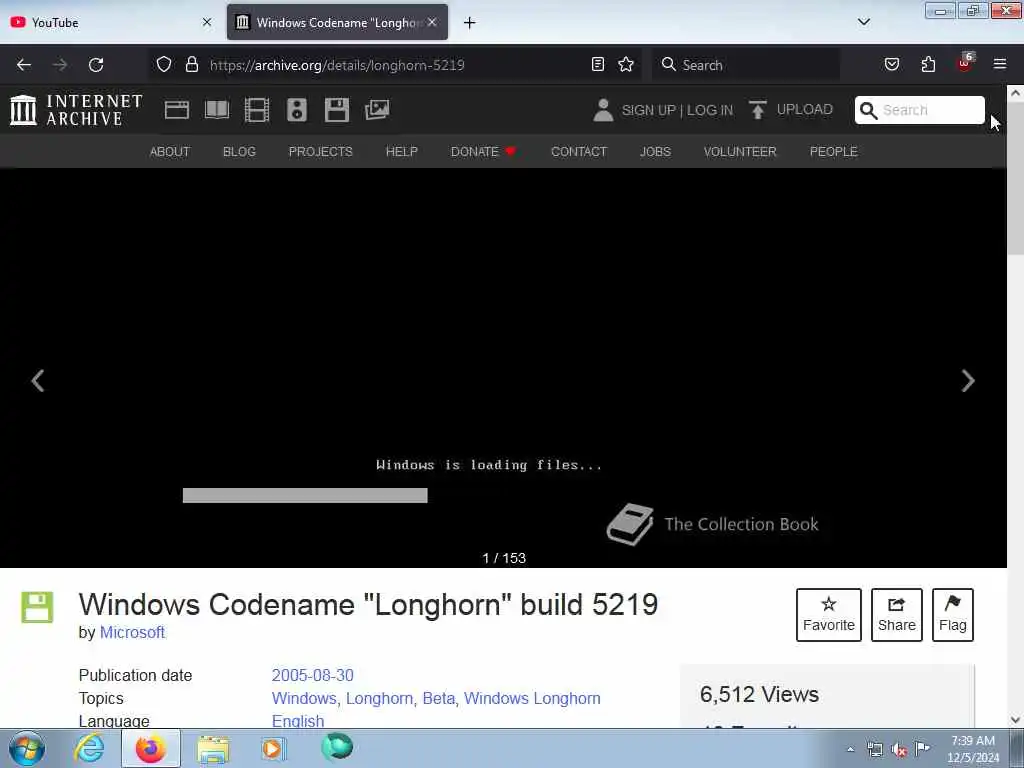
Task: Open the 2005-08-30 publication date link
Action: pos(312,675)
